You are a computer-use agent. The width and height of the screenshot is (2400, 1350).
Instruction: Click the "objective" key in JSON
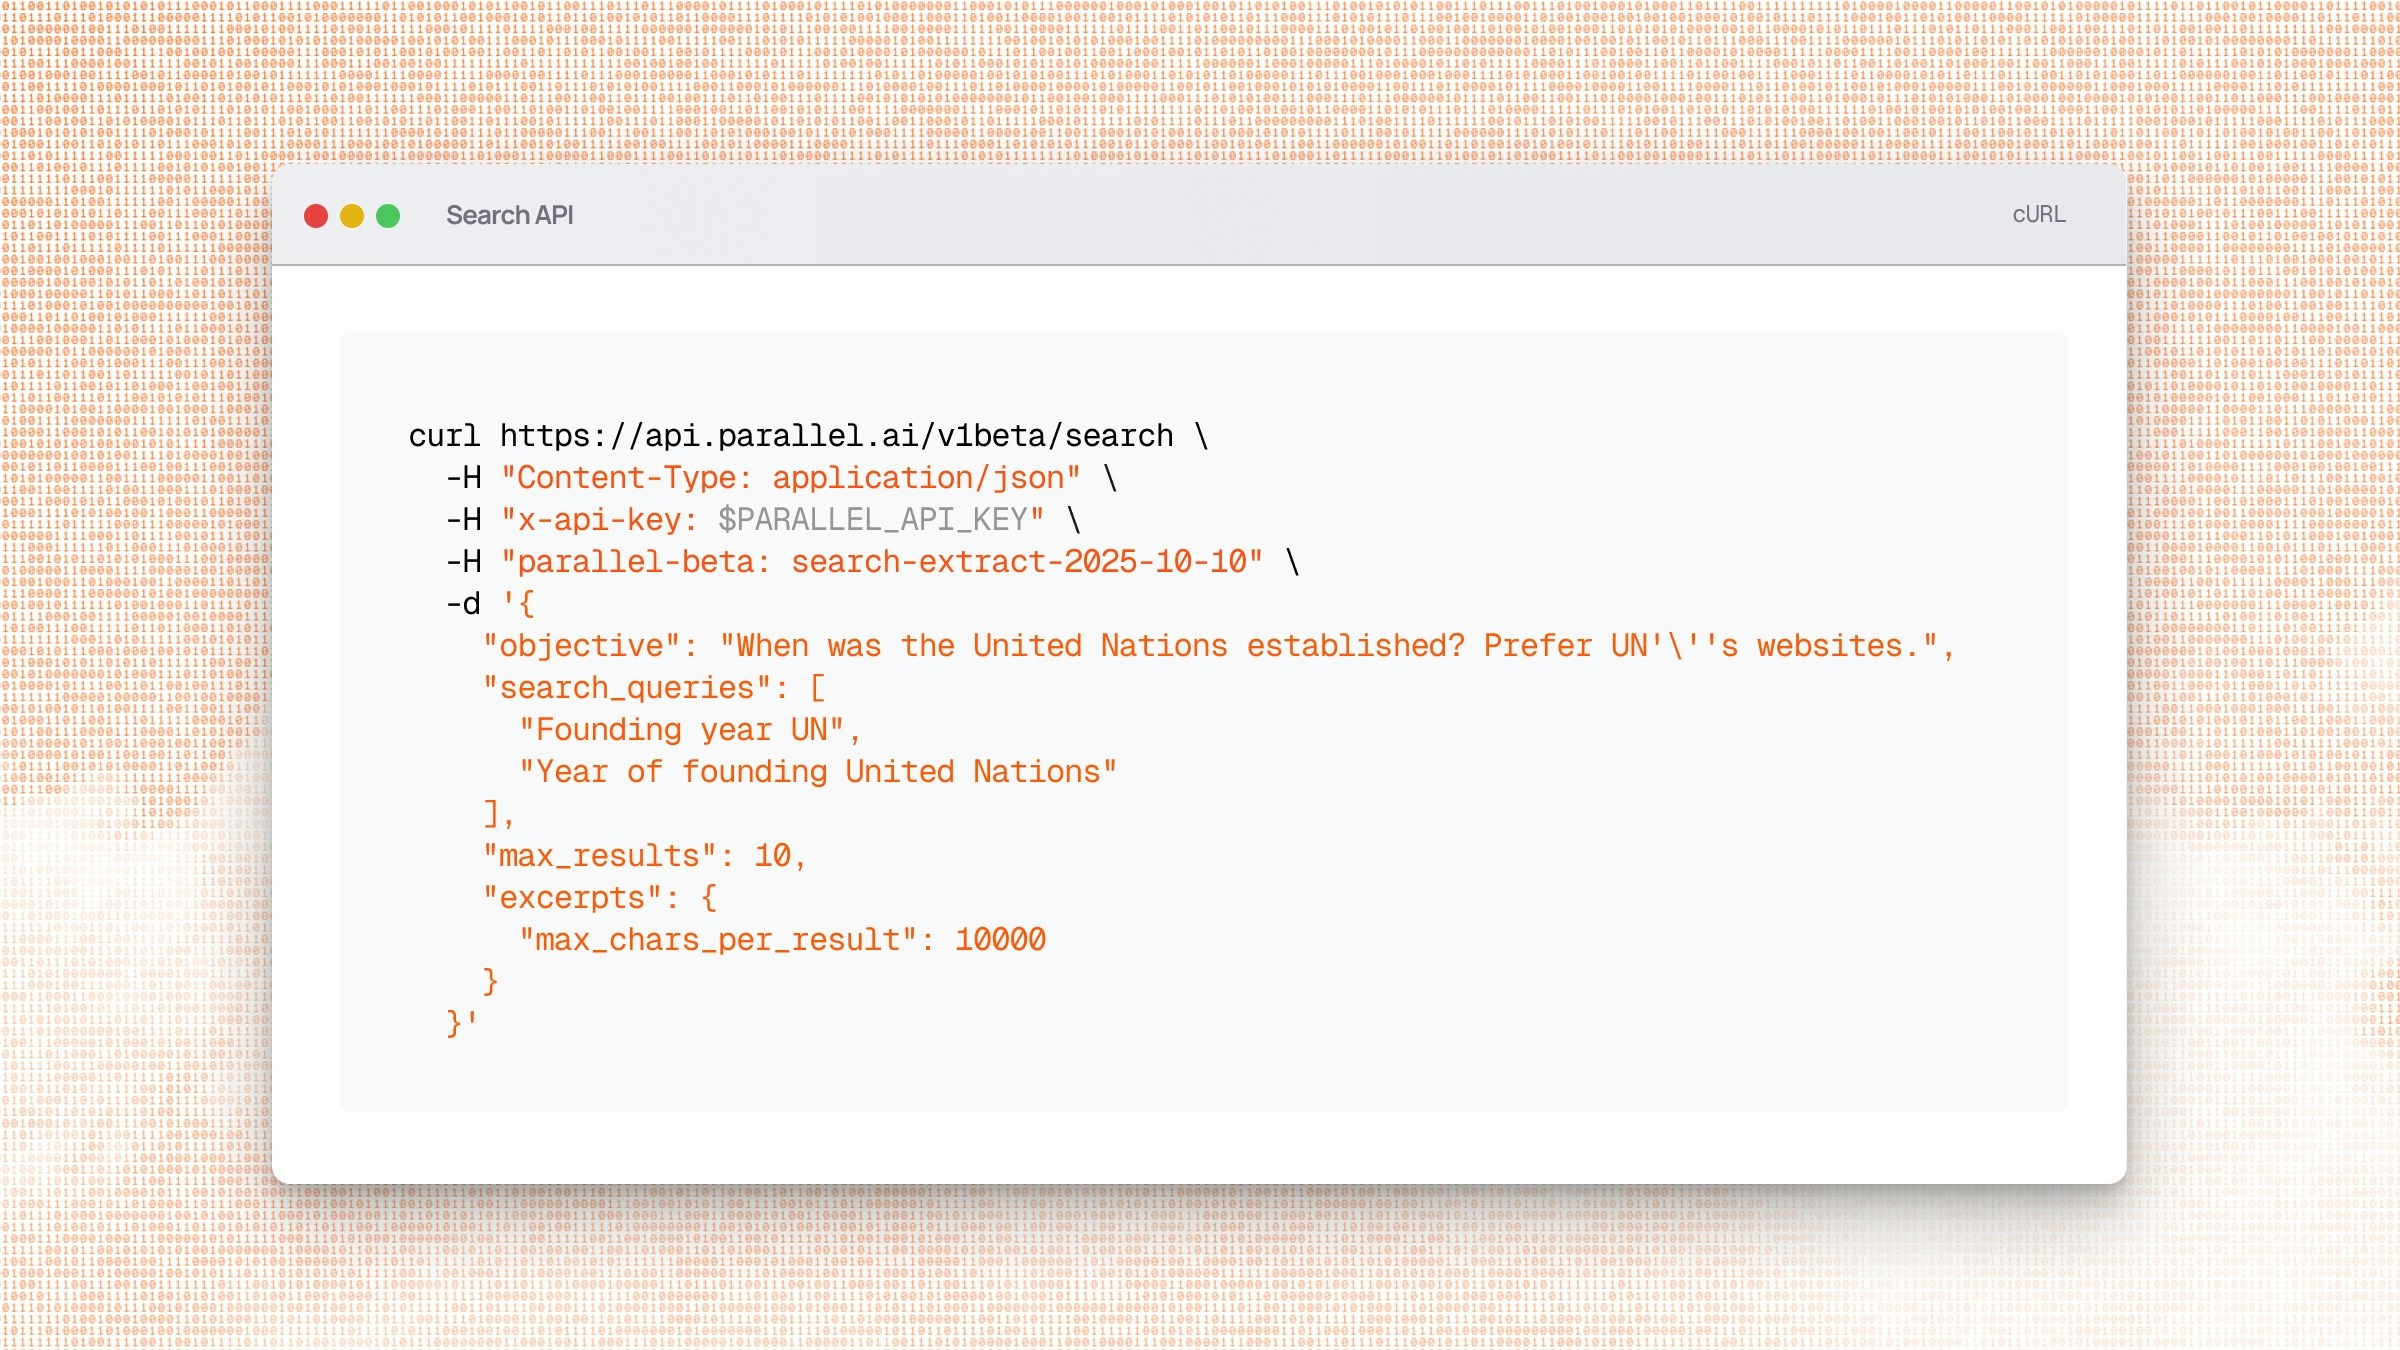[580, 646]
